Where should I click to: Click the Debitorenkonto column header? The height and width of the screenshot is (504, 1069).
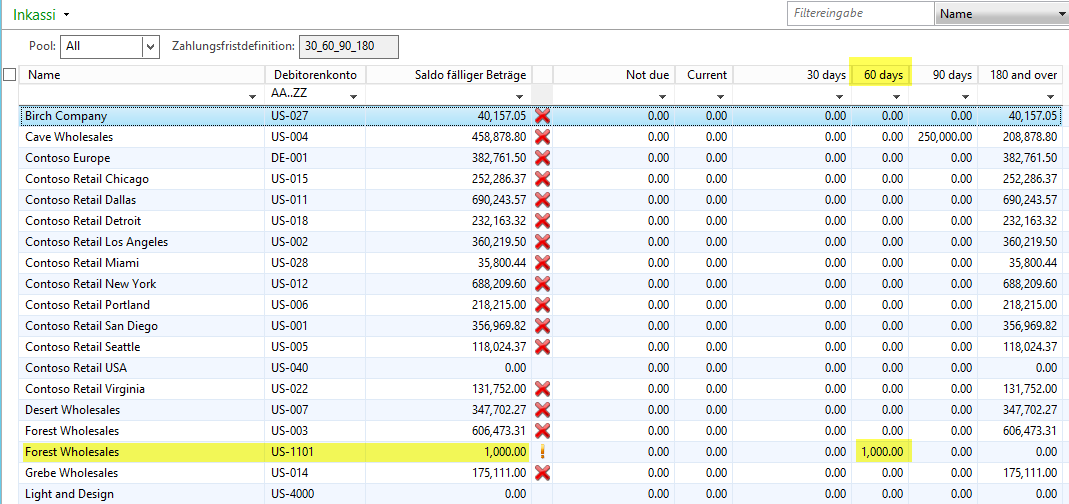(314, 75)
